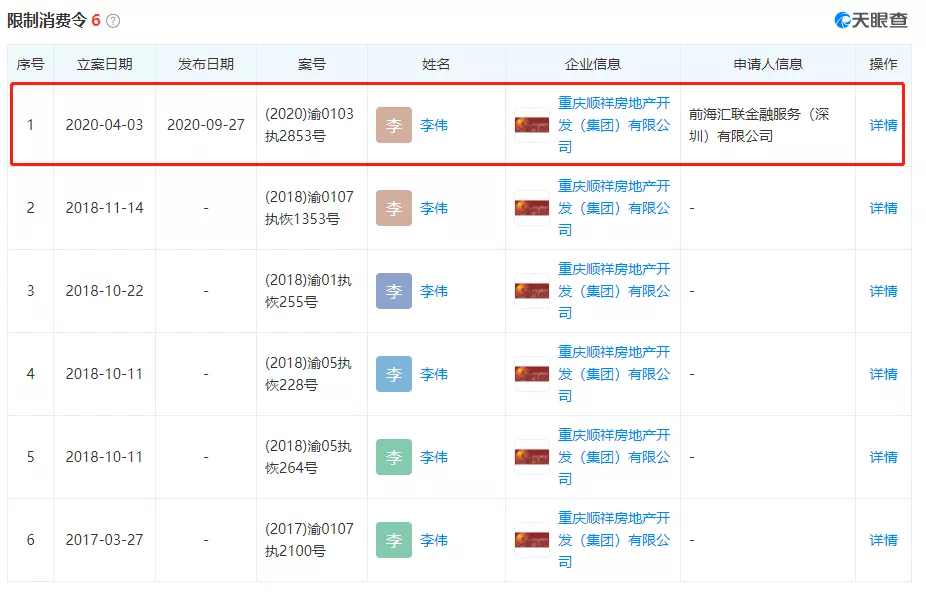Open 详情 for case 执2853号
This screenshot has height=609, width=926.
pos(883,125)
